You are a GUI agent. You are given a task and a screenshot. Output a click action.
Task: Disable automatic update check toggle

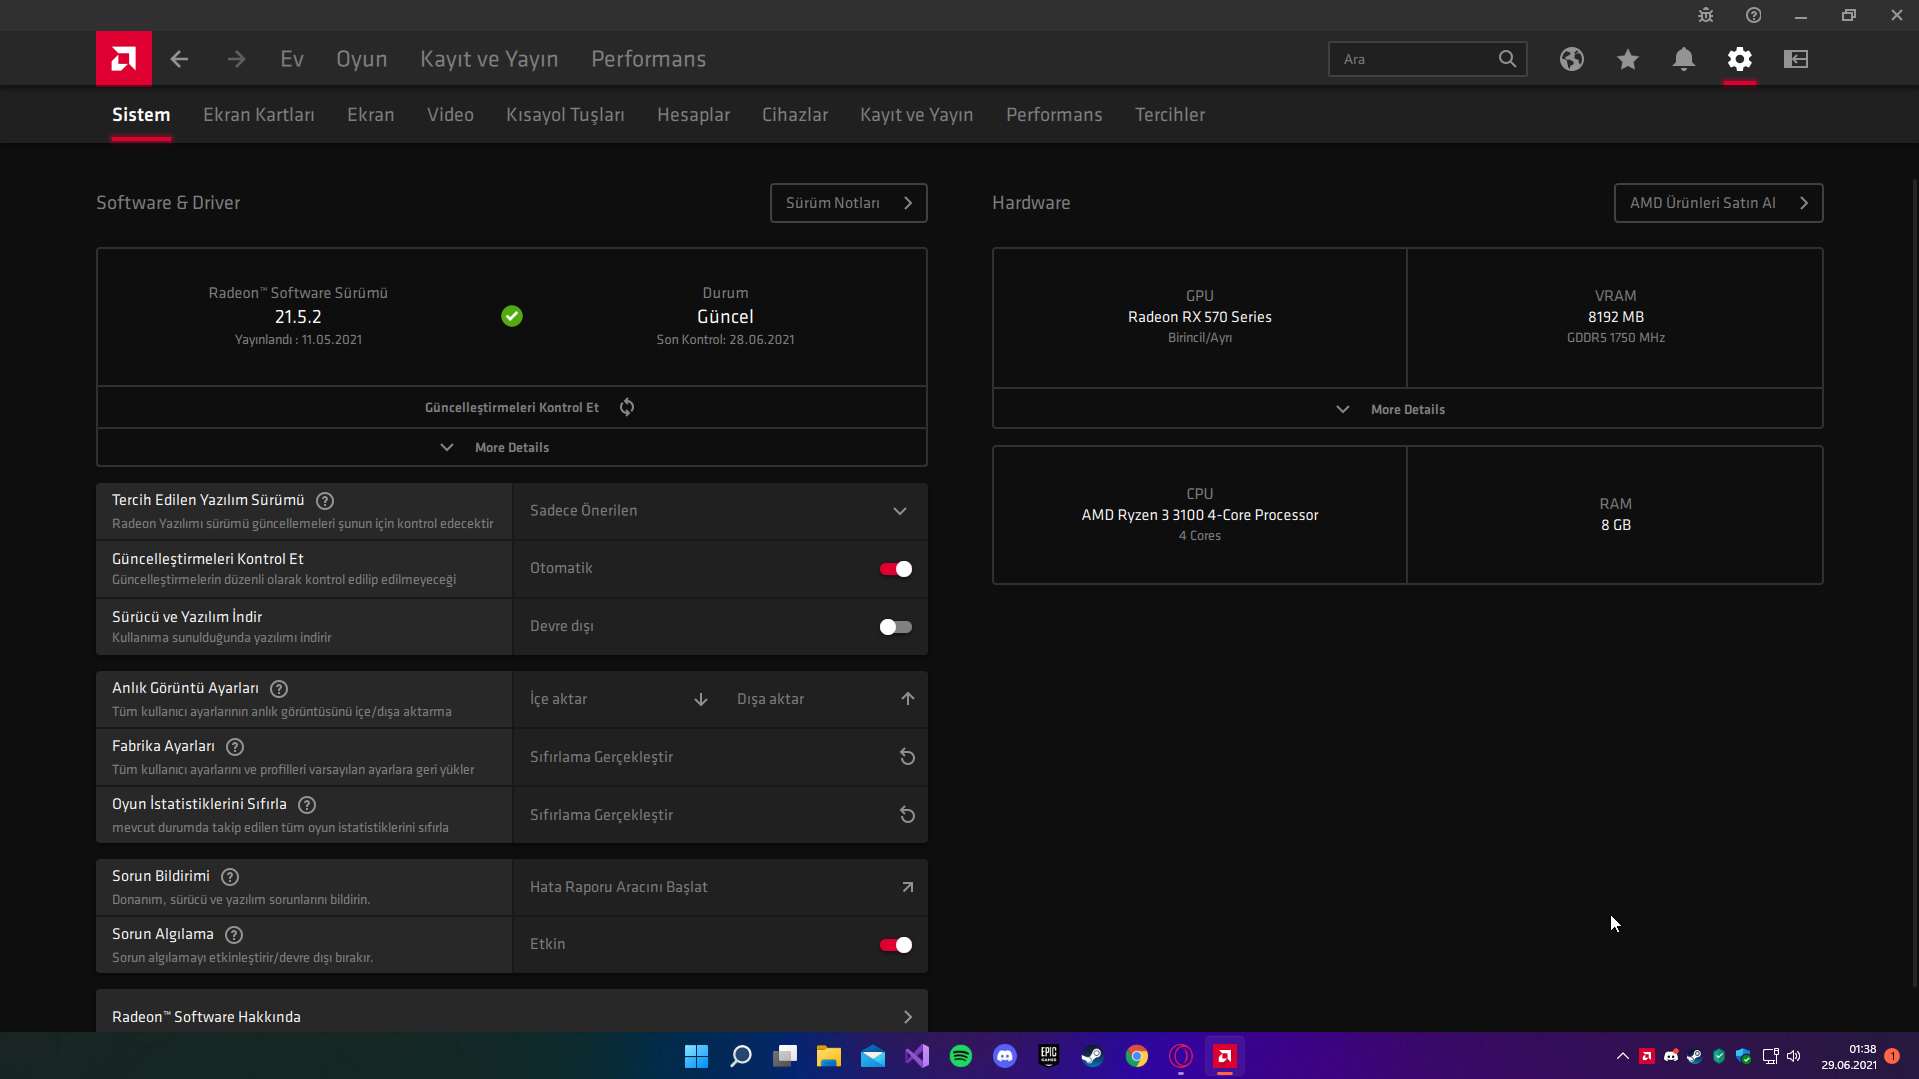pos(895,569)
